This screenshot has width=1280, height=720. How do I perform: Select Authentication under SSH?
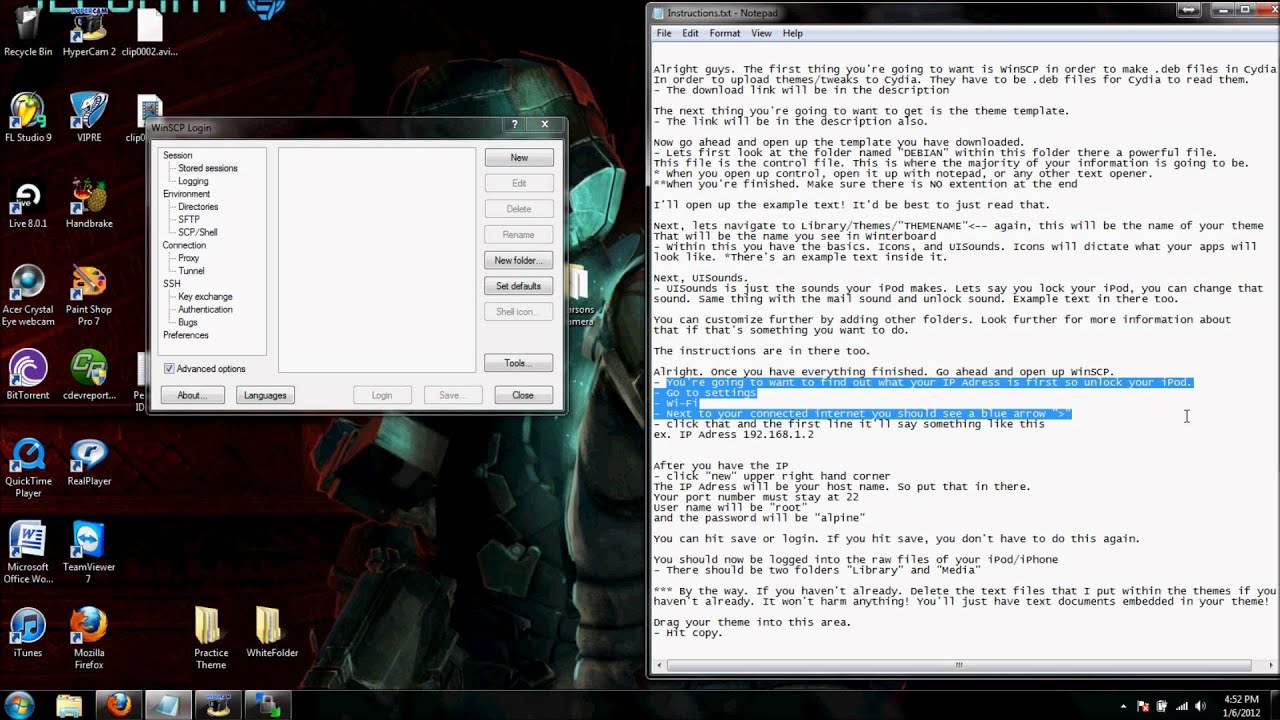[x=205, y=309]
